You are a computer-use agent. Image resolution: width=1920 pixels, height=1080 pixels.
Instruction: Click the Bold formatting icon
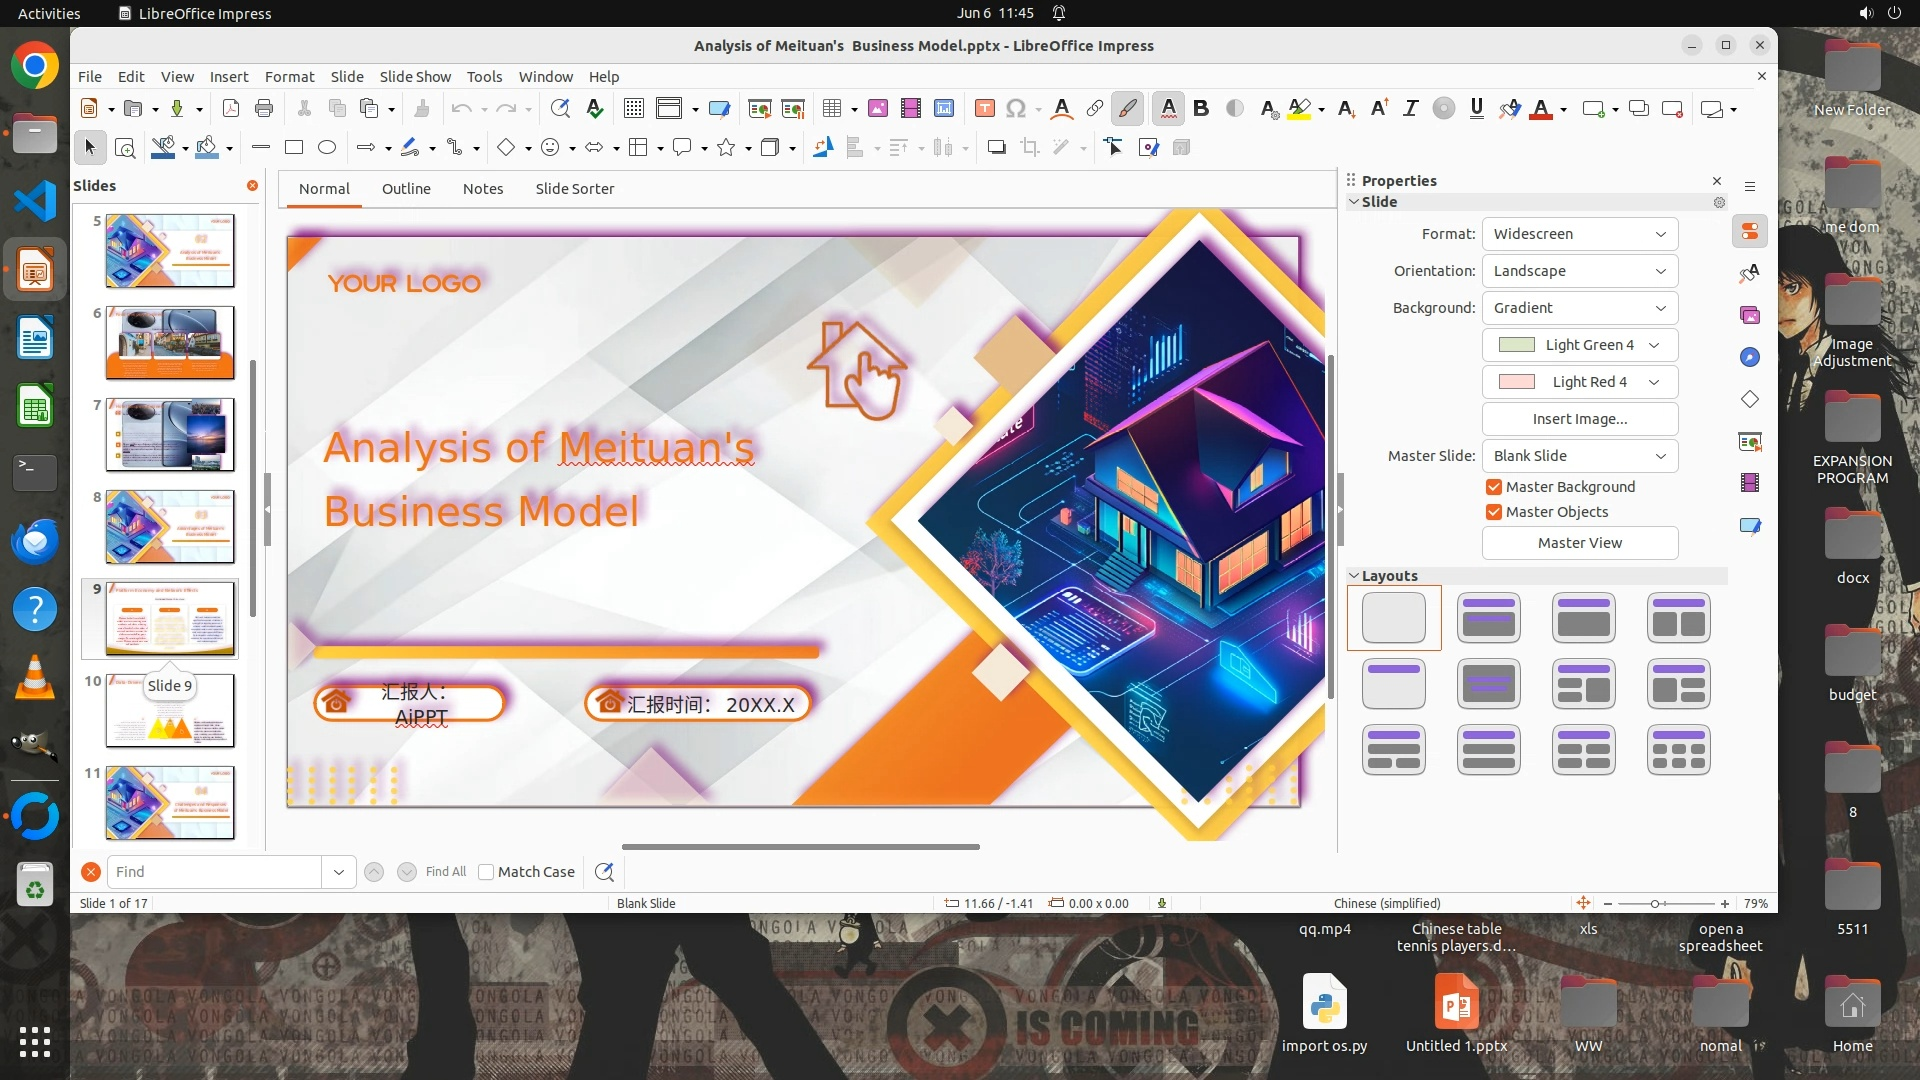1201,109
